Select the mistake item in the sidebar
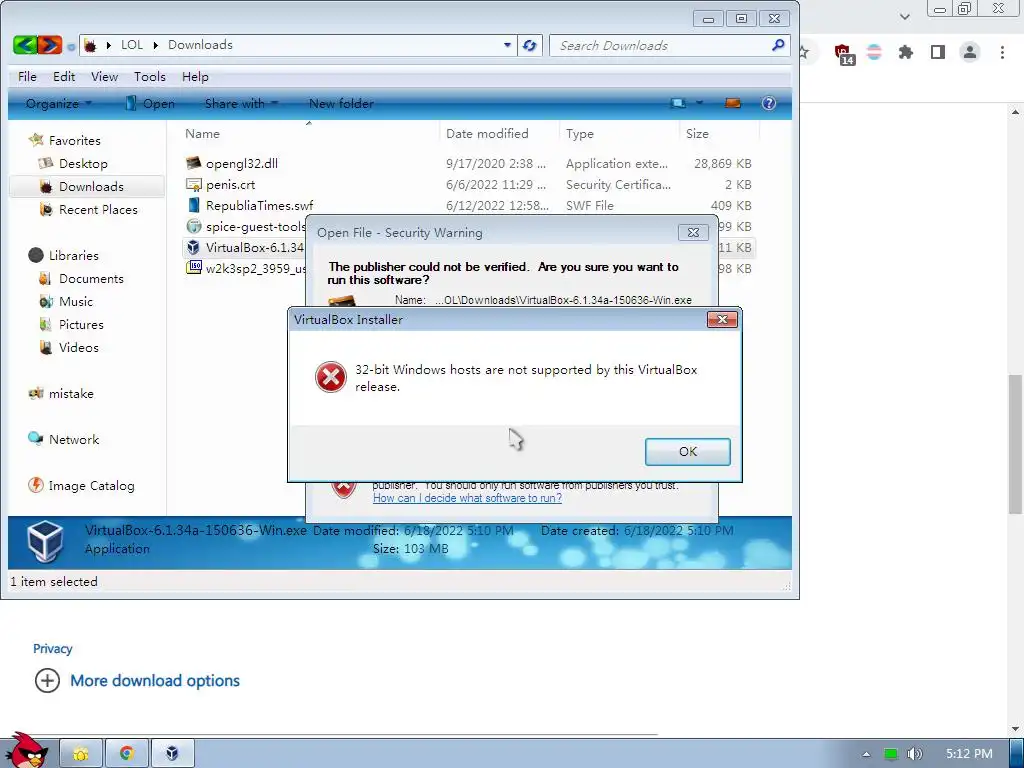Viewport: 1024px width, 768px height. (x=61, y=394)
